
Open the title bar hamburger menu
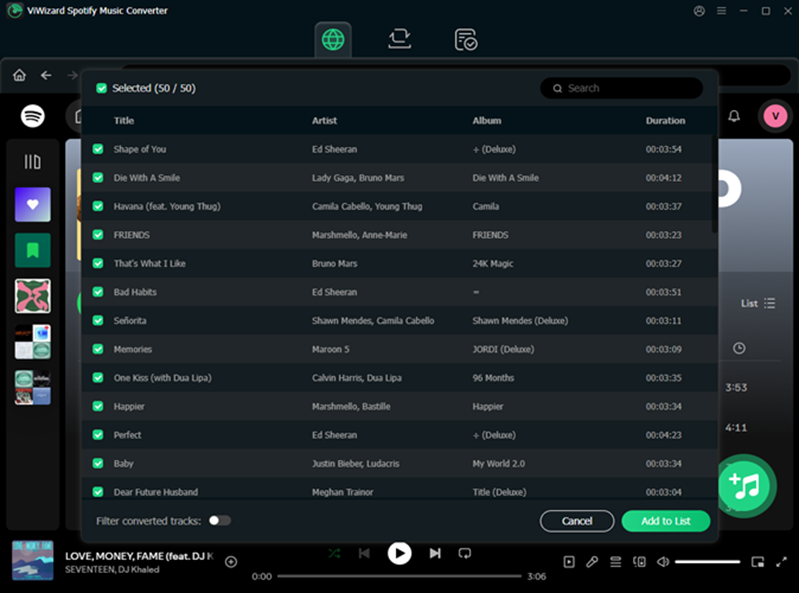click(721, 11)
